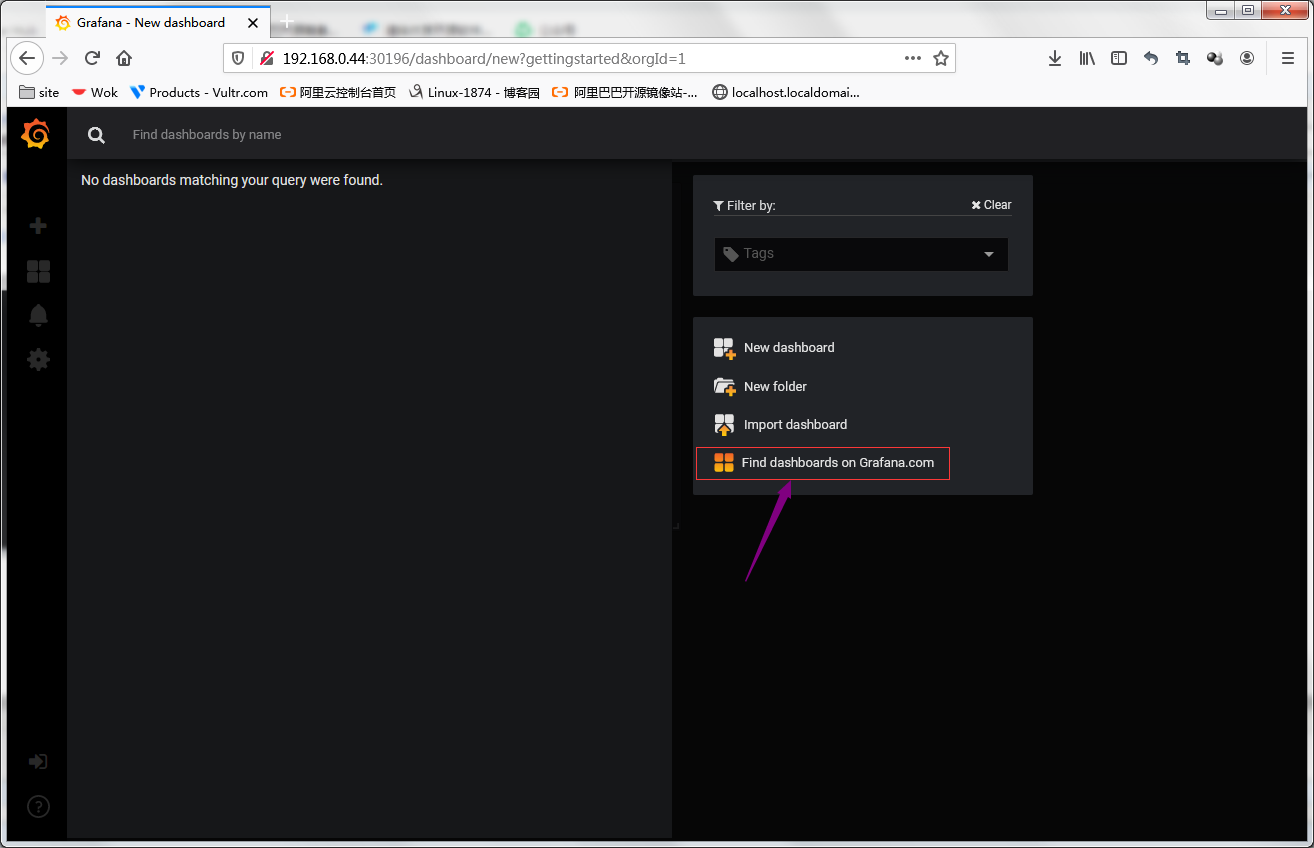Open the localhost.localdomain bookmark
The image size is (1314, 848).
(x=785, y=92)
